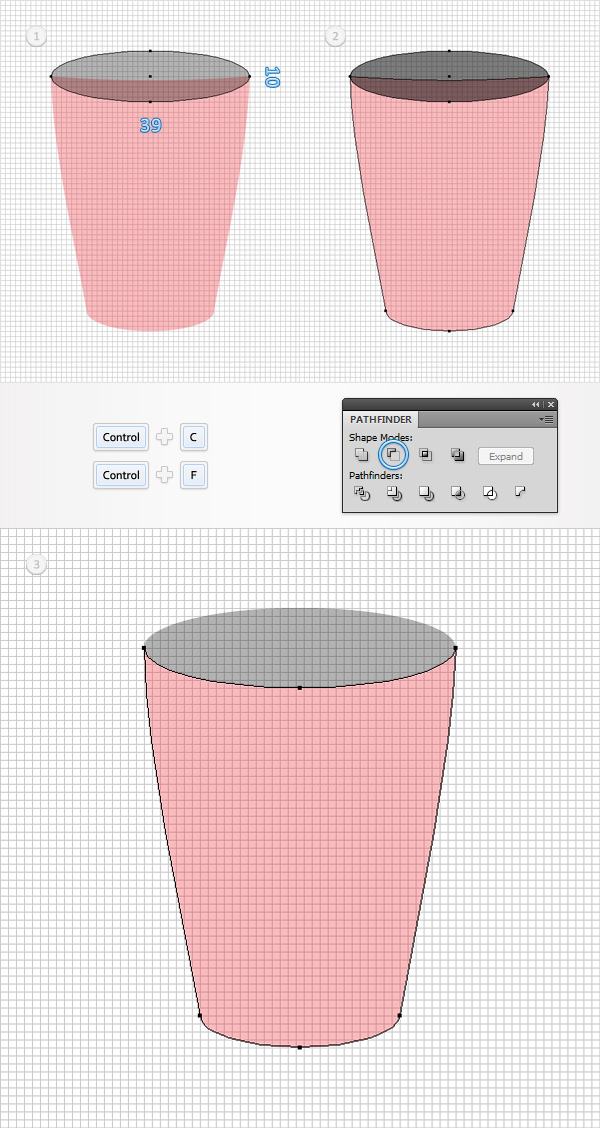
Task: Click right anchor of step one ellipse
Action: (x=249, y=76)
